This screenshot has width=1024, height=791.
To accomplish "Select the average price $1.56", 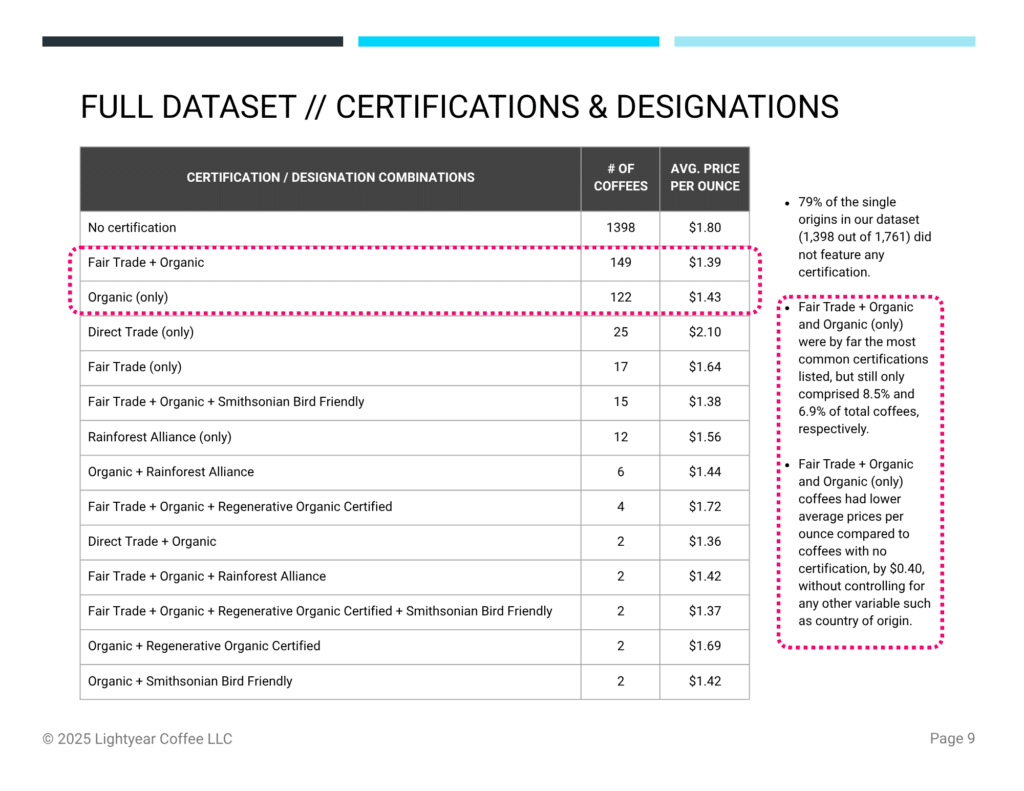I will click(x=705, y=436).
